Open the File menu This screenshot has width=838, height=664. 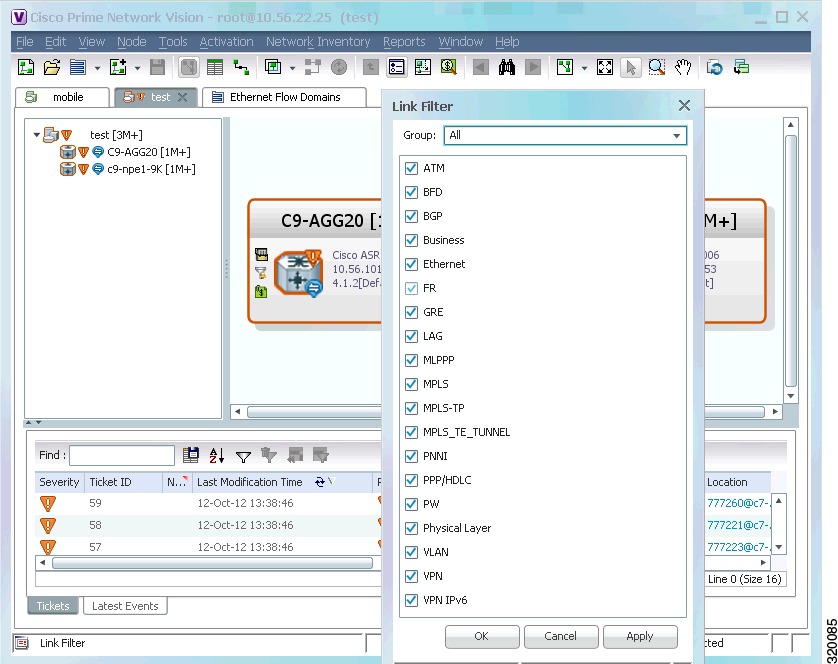tap(25, 42)
